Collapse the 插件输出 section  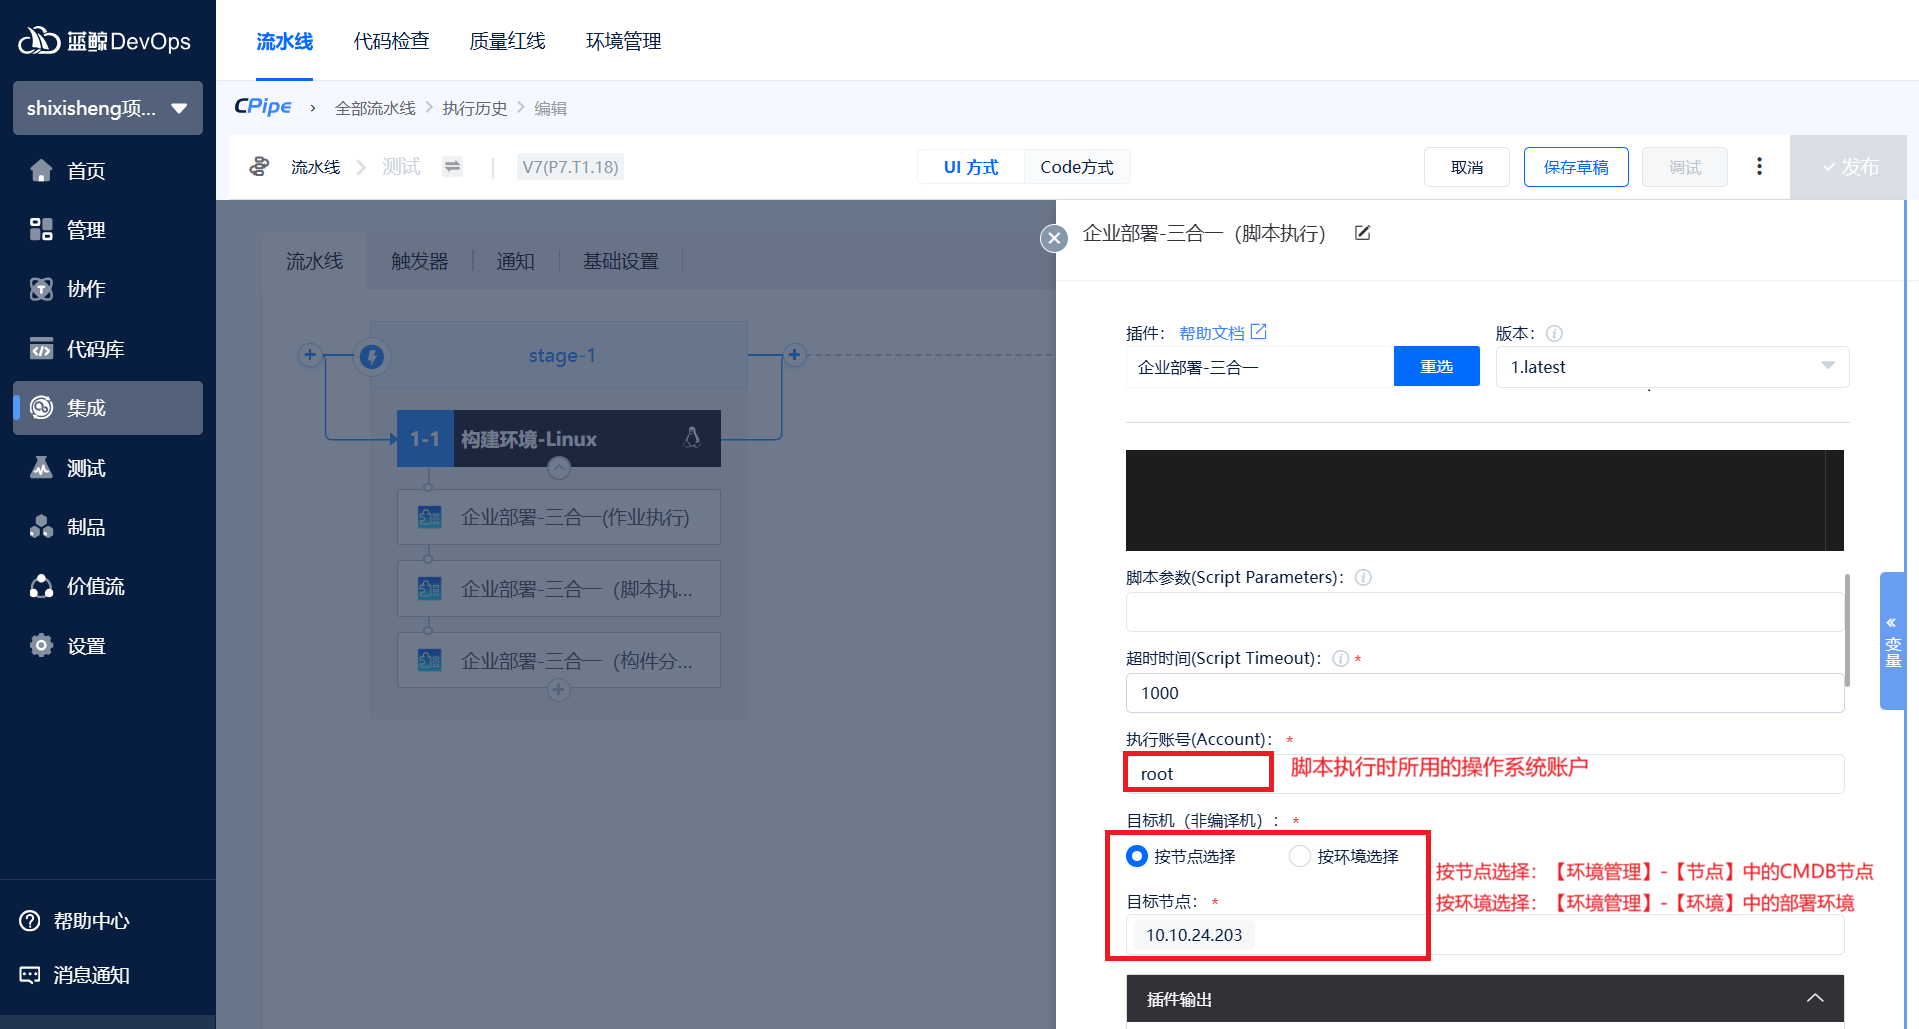tap(1814, 999)
